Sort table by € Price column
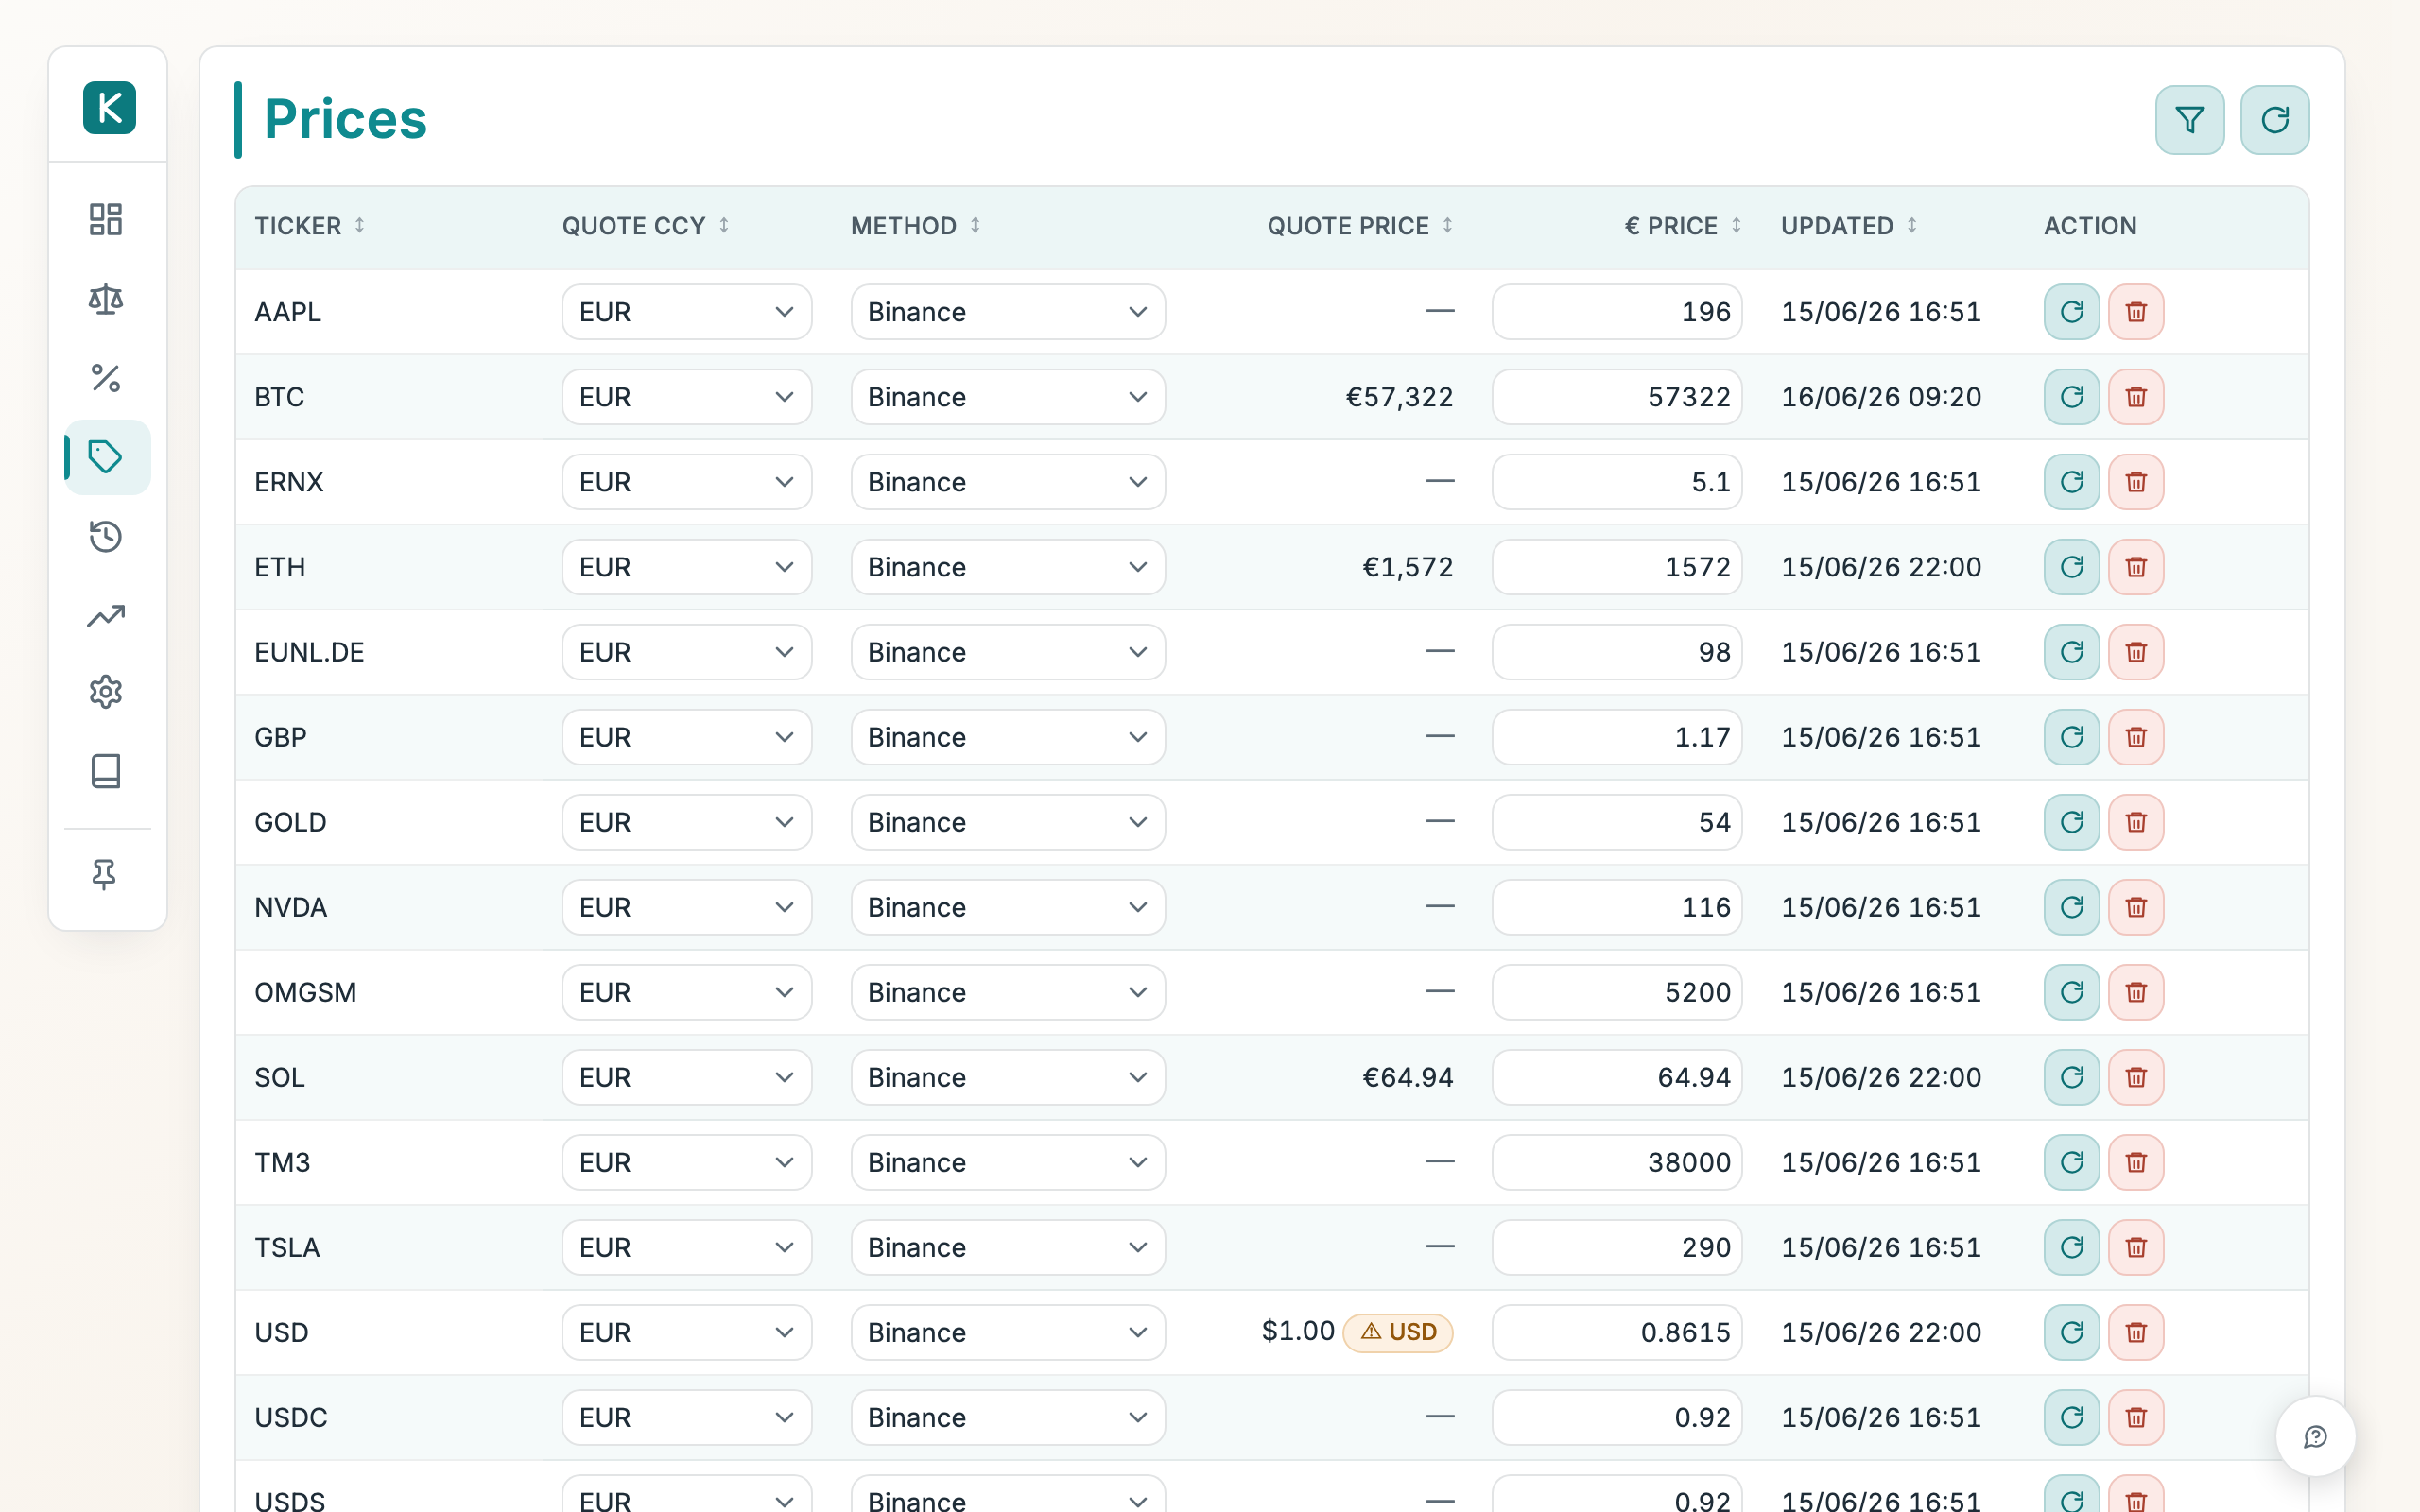2420x1512 pixels. (1683, 226)
